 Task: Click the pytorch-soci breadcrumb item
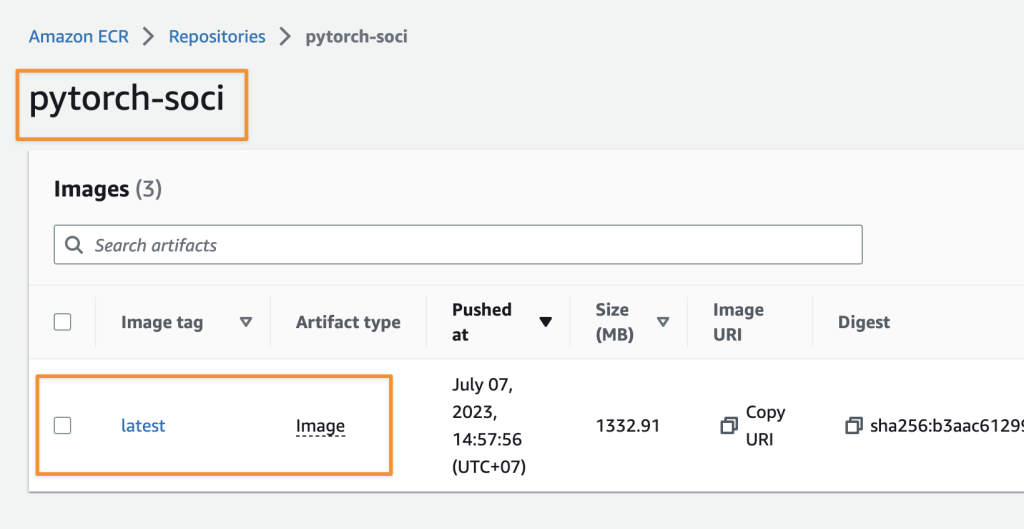pos(356,37)
